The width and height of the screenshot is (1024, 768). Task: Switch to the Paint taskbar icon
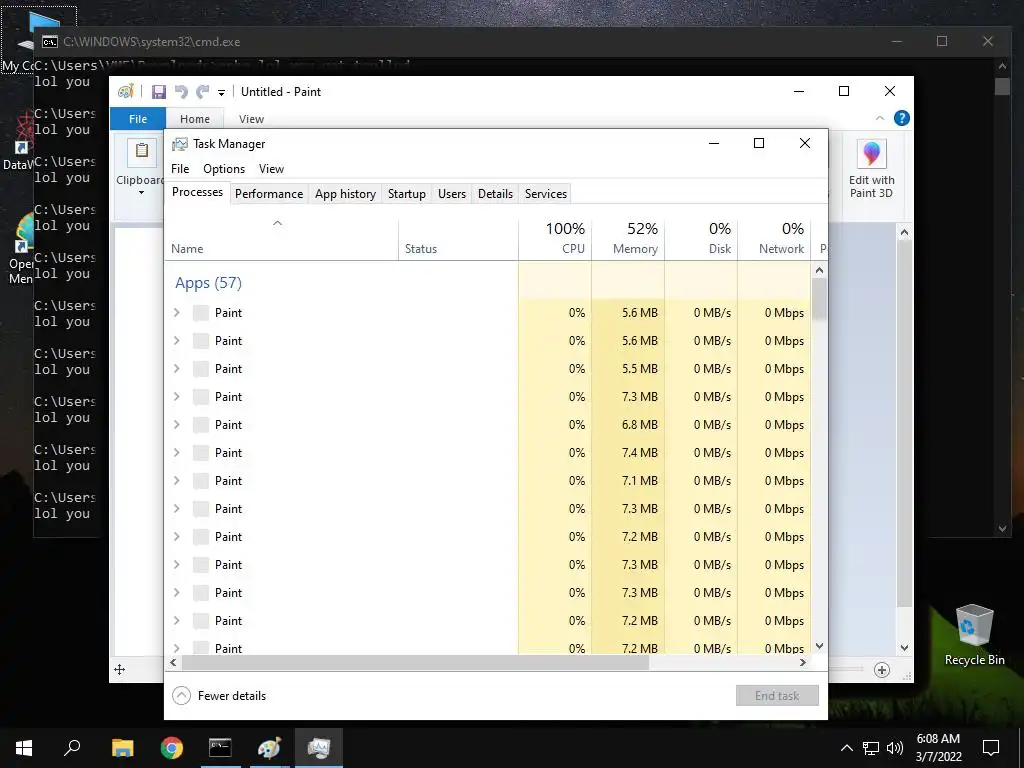[x=269, y=748]
